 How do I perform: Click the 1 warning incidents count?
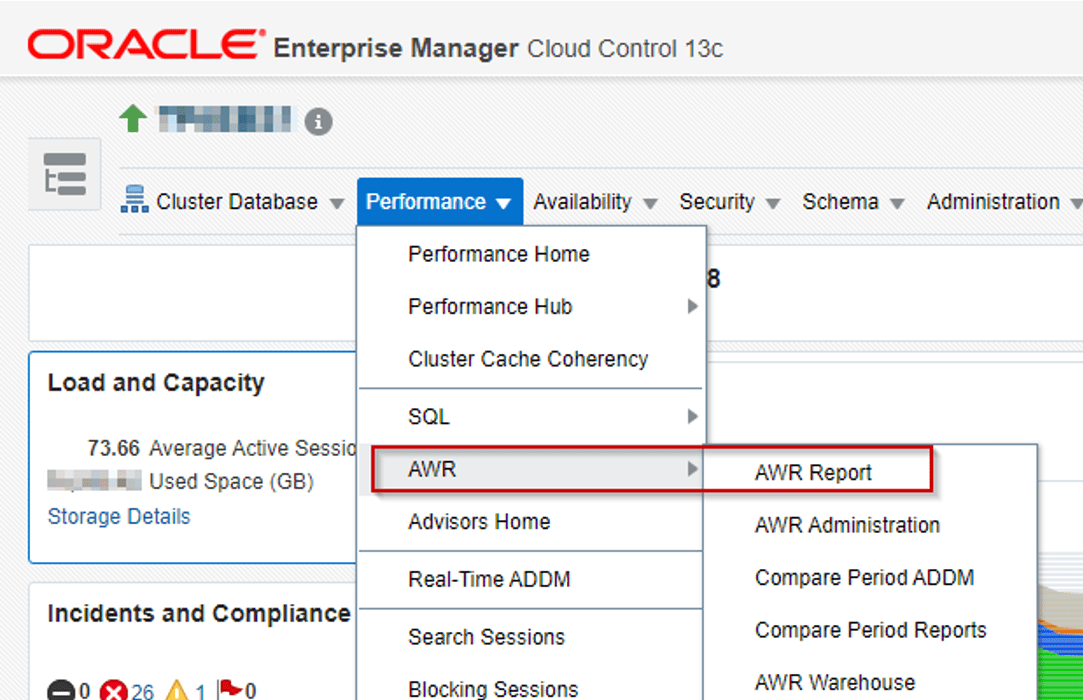[200, 691]
